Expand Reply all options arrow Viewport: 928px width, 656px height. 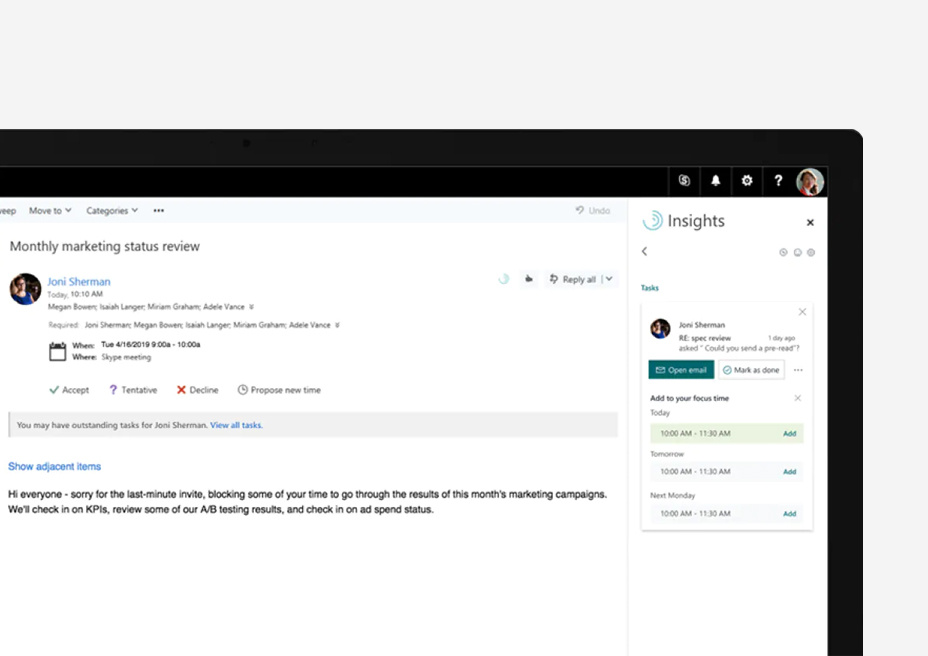pyautogui.click(x=608, y=279)
